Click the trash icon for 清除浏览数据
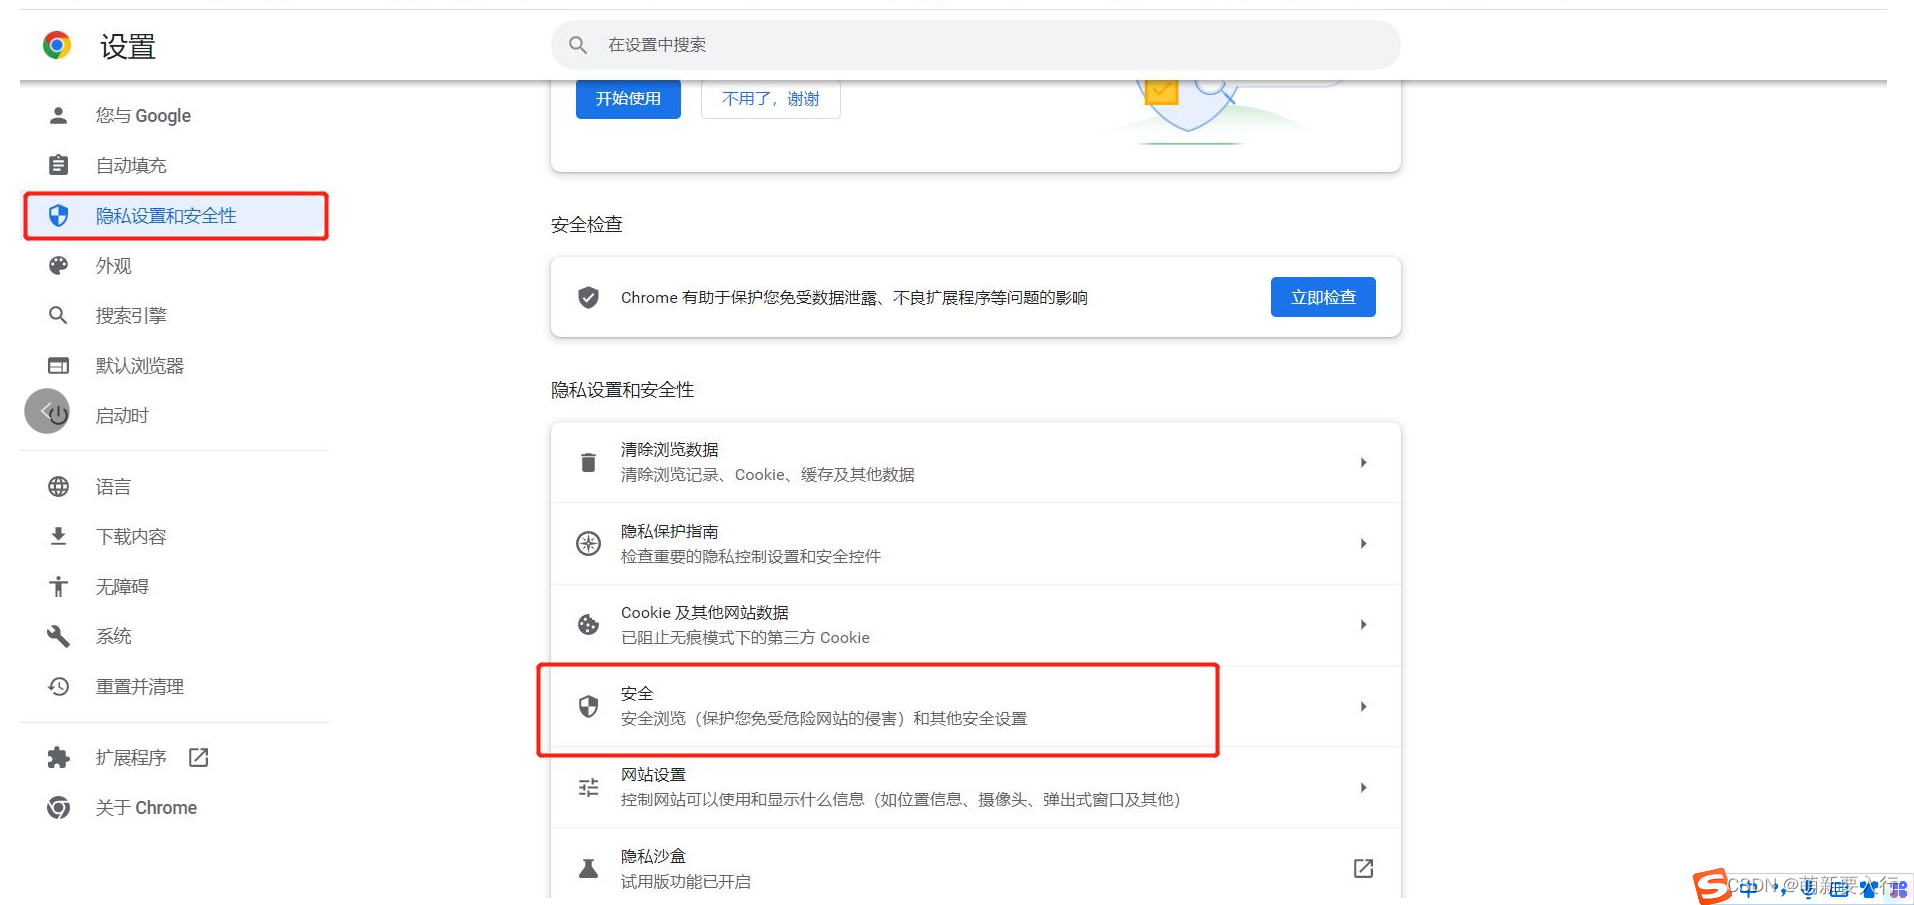This screenshot has height=905, width=1914. pyautogui.click(x=588, y=462)
